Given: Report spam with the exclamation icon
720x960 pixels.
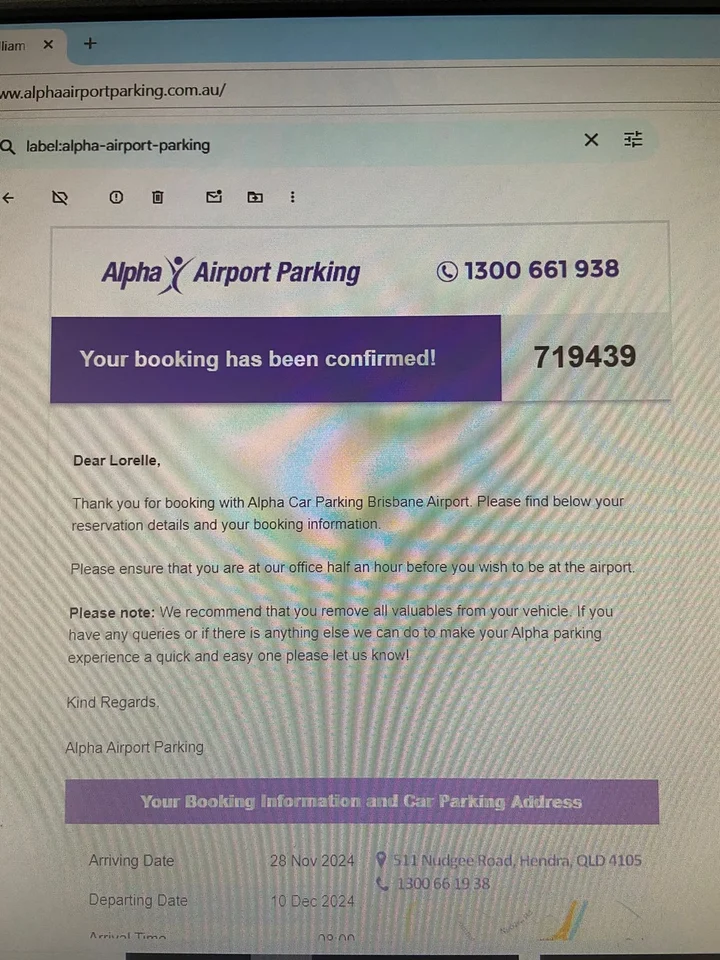Looking at the screenshot, I should point(116,198).
